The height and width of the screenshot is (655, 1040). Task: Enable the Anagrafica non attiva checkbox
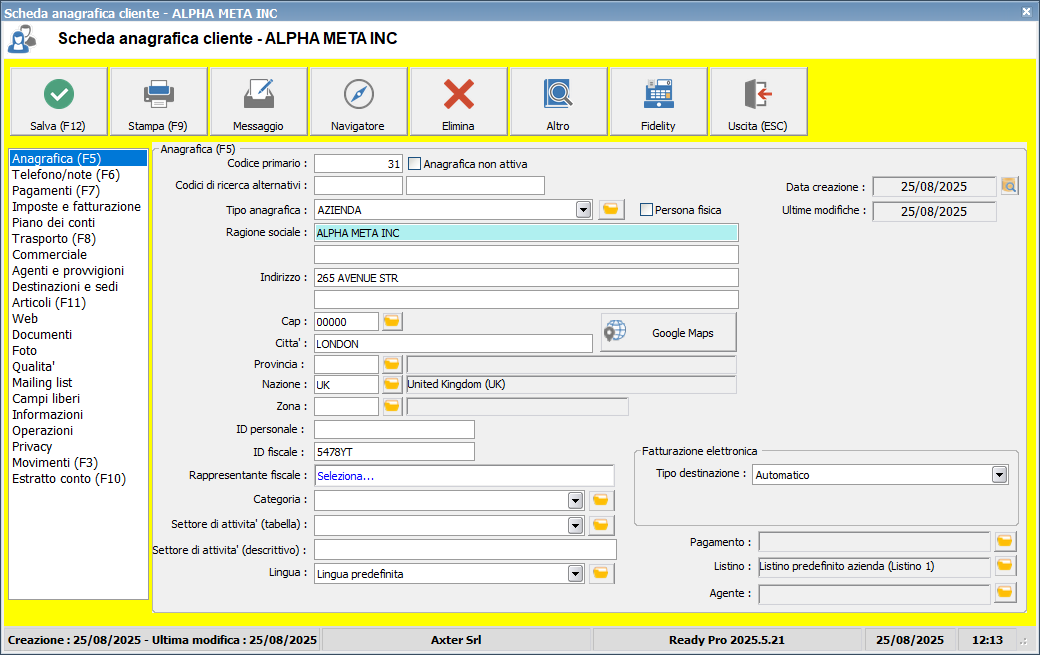click(x=415, y=164)
